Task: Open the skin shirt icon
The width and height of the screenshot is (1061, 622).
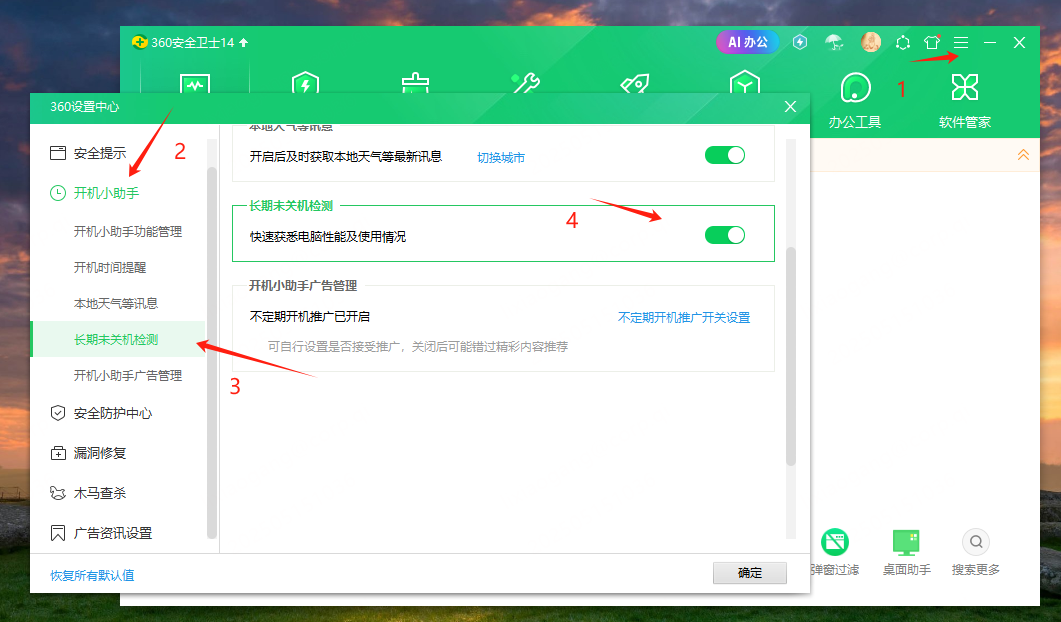Action: [932, 42]
